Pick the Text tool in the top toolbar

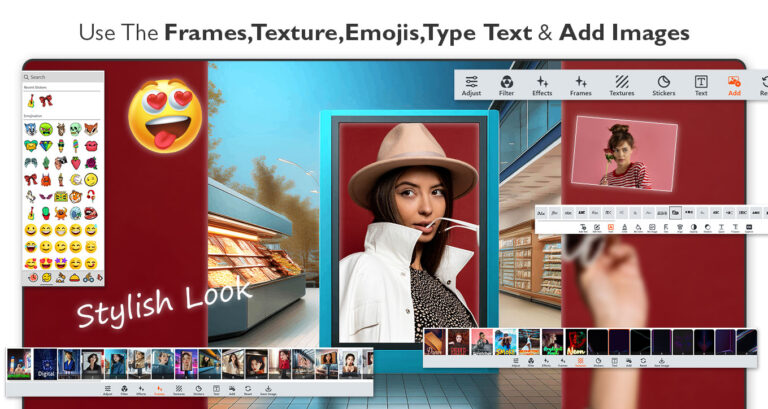(701, 85)
